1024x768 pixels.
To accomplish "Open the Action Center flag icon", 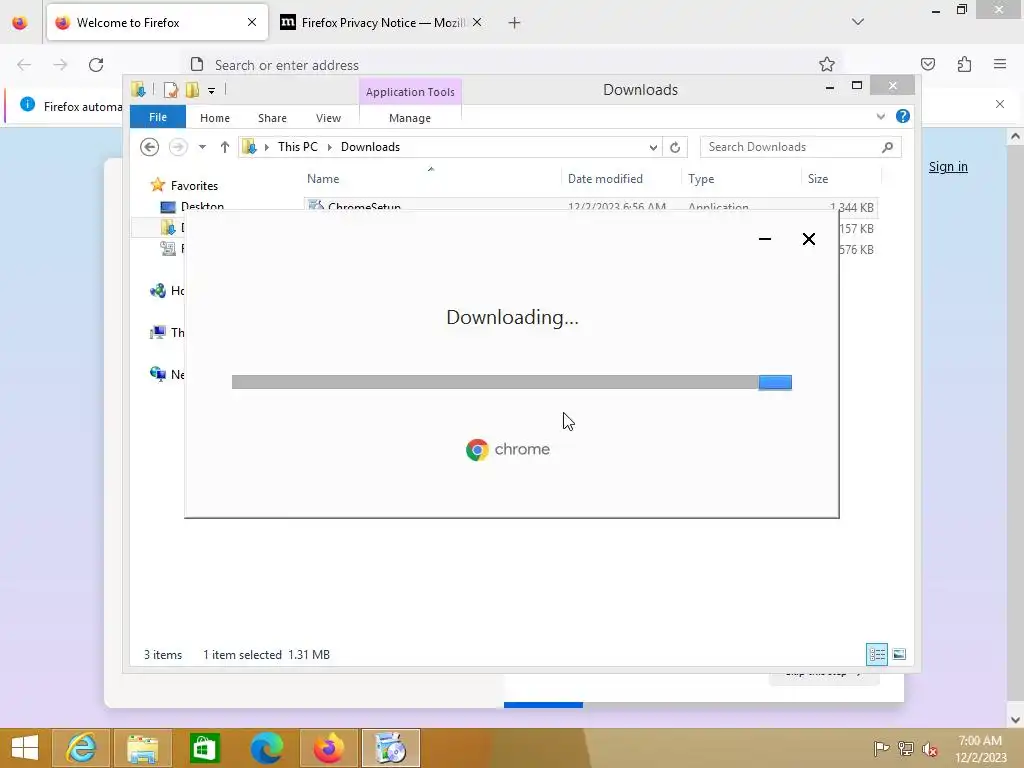I will tap(881, 748).
